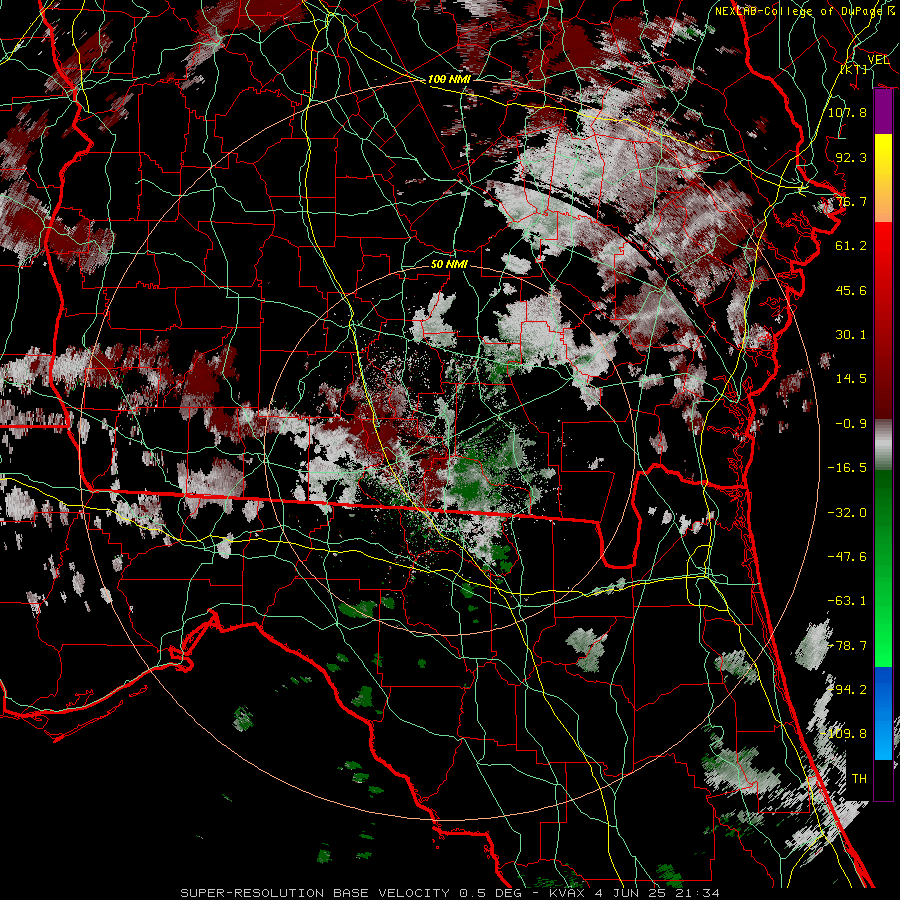Image resolution: width=900 pixels, height=900 pixels.
Task: Click the 76.7 velocity scale value
Action: 851,201
